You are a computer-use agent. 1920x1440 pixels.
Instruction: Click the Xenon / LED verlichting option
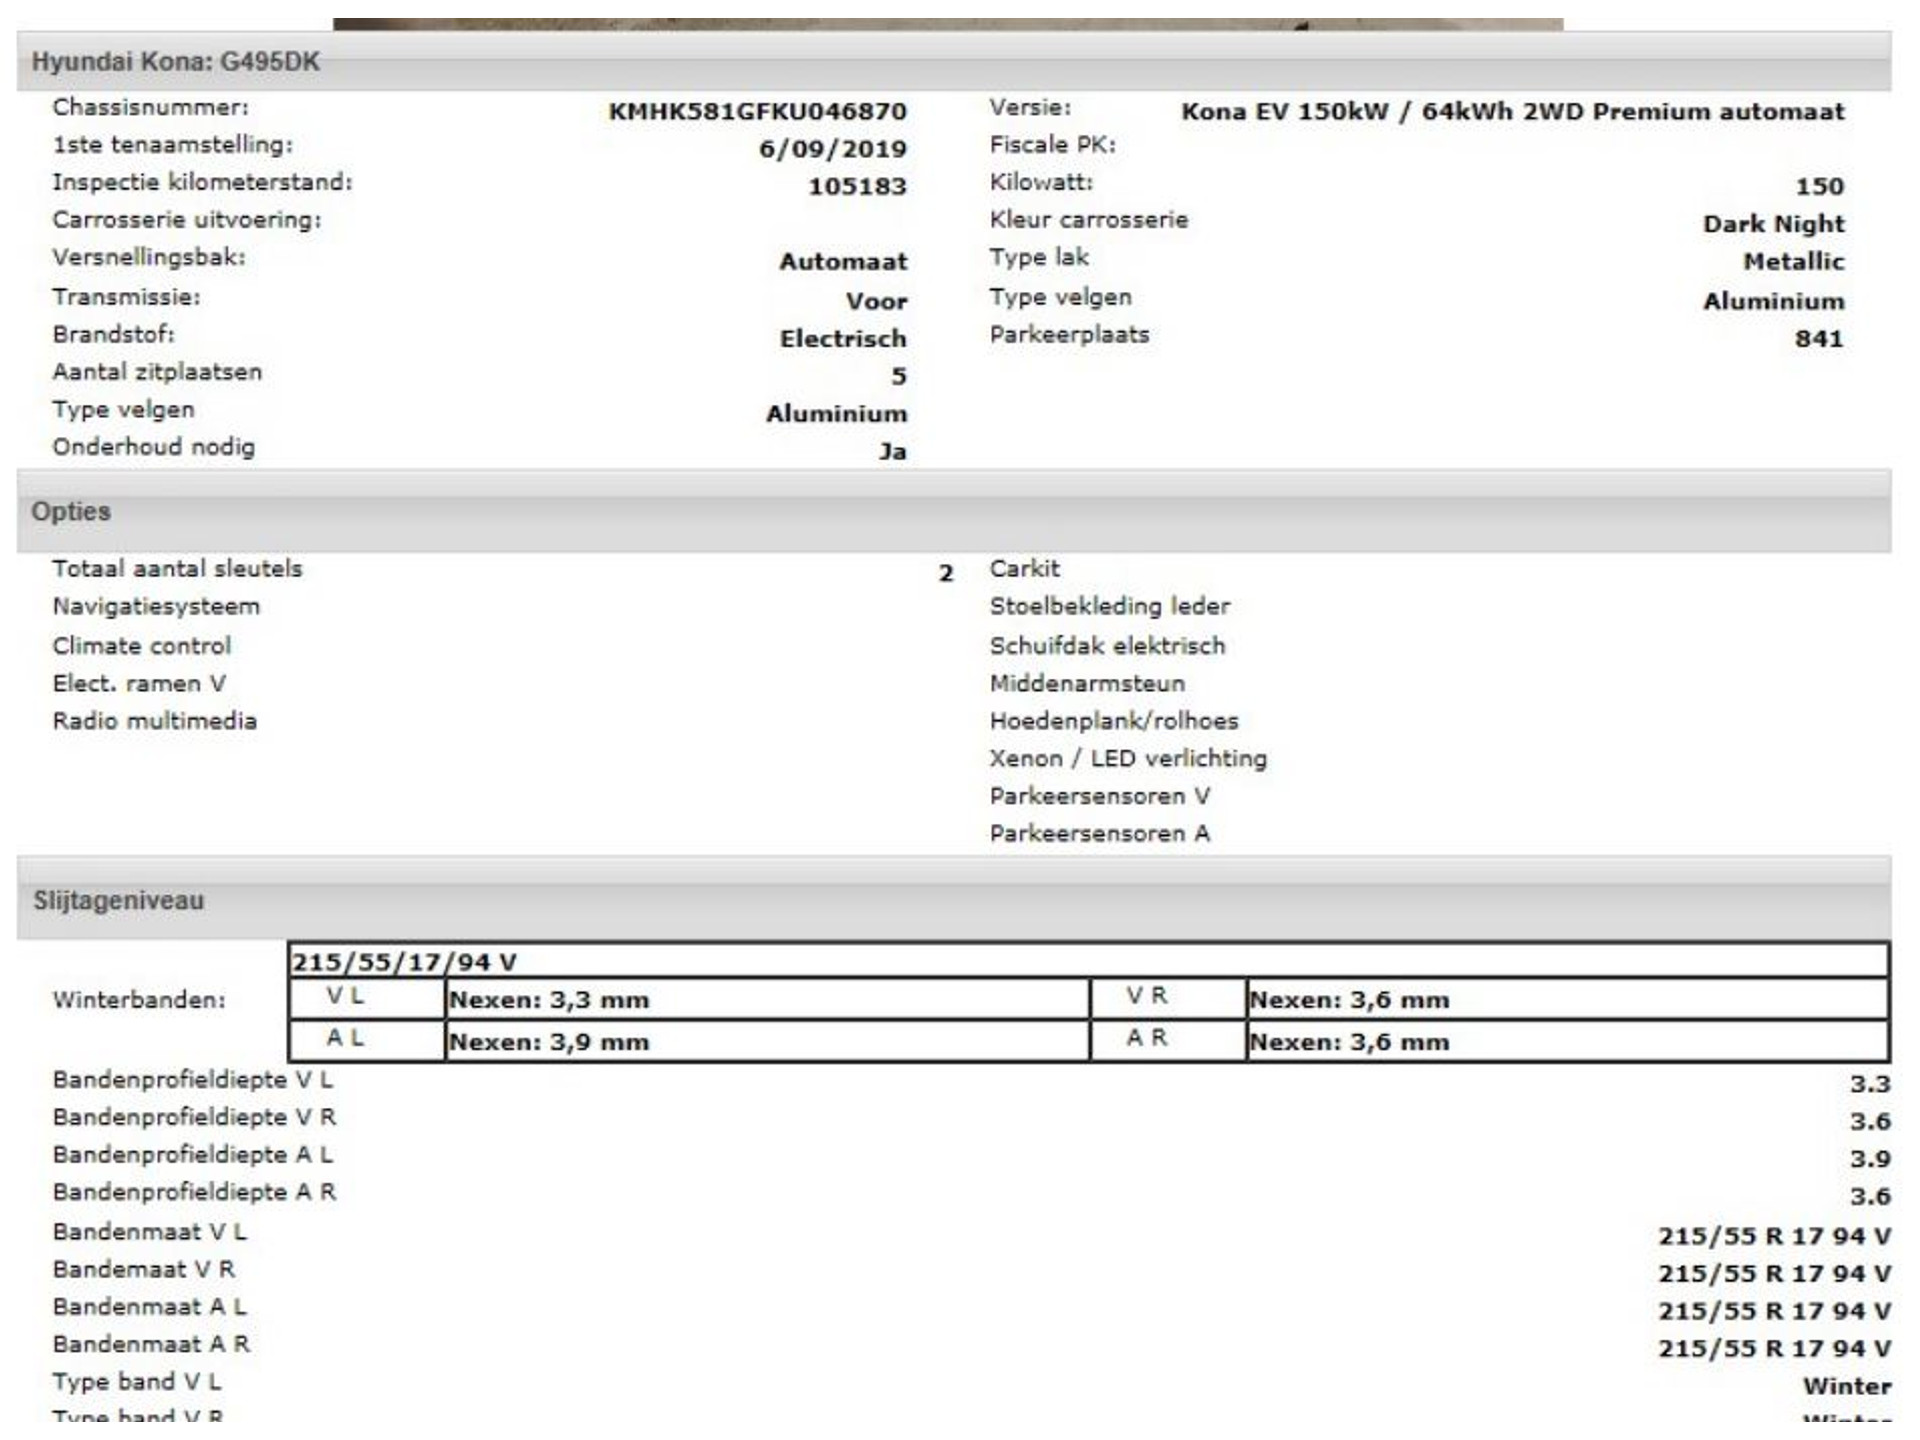1128,759
